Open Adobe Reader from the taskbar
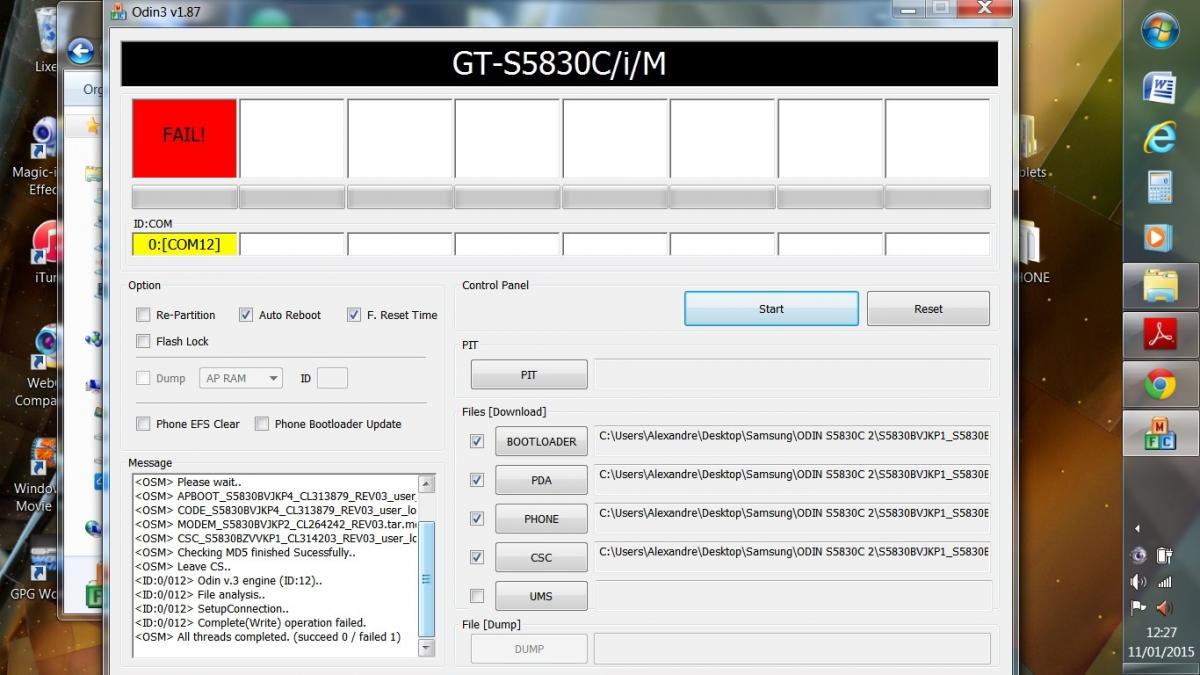Screen dimensions: 1200x675 [1160, 334]
